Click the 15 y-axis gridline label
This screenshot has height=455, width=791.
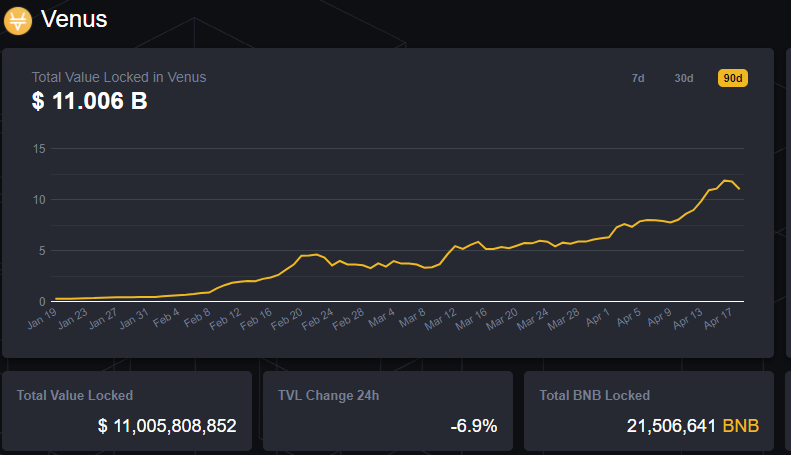[40, 149]
